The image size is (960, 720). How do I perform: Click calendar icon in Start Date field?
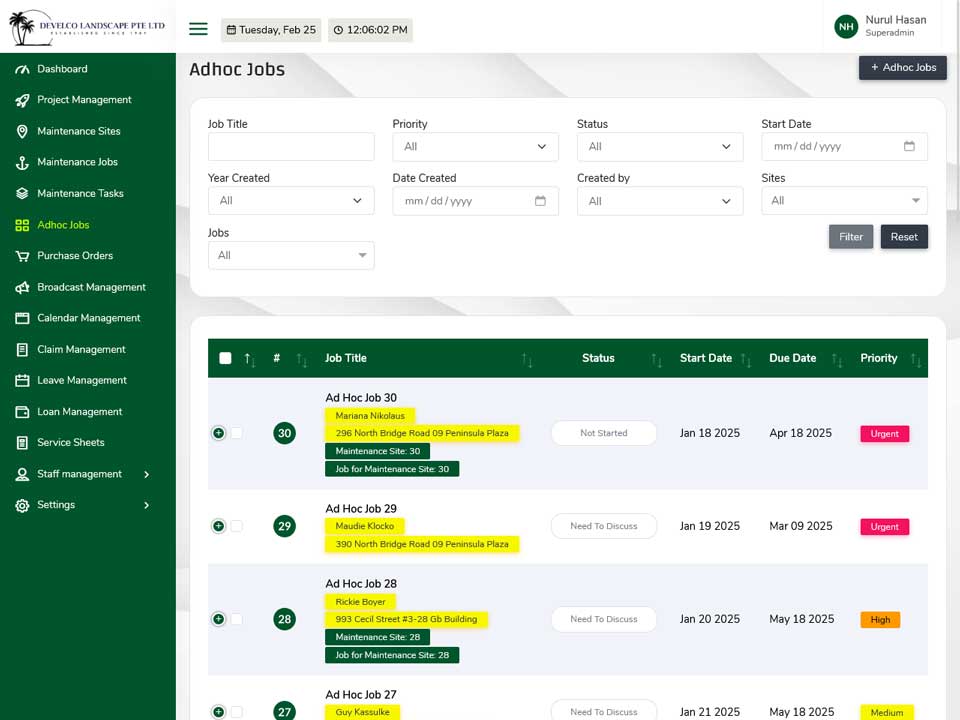tap(909, 146)
